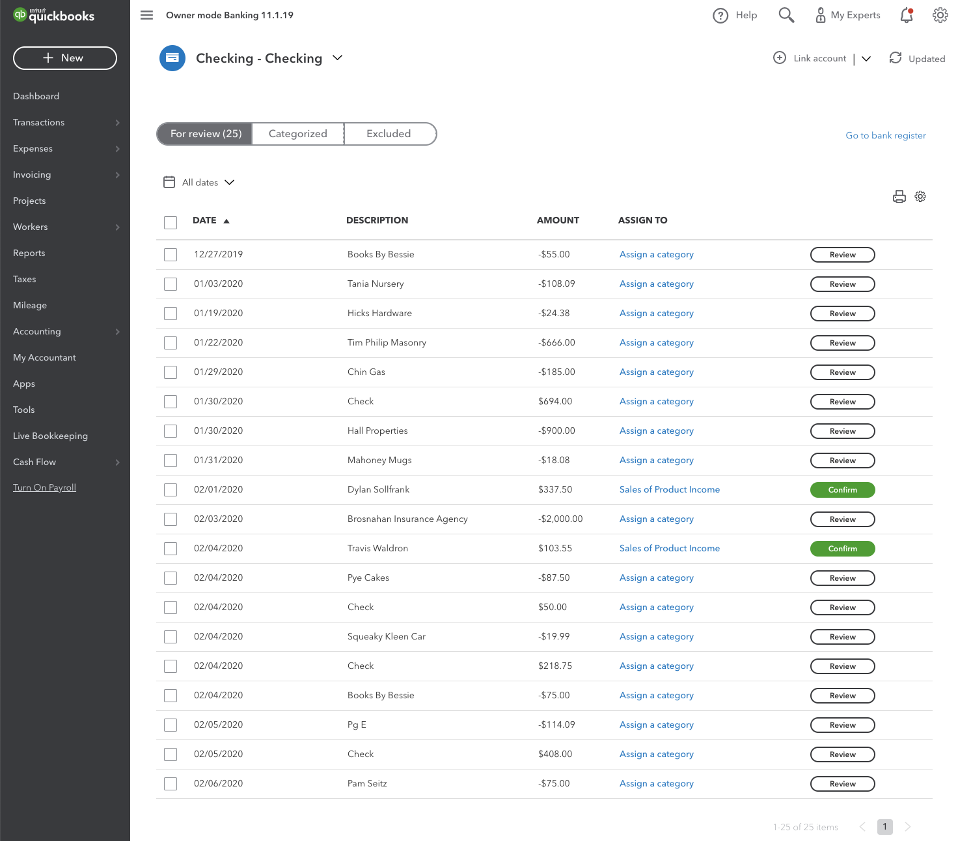956x841 pixels.
Task: Open the Go to bank register link
Action: [x=885, y=135]
